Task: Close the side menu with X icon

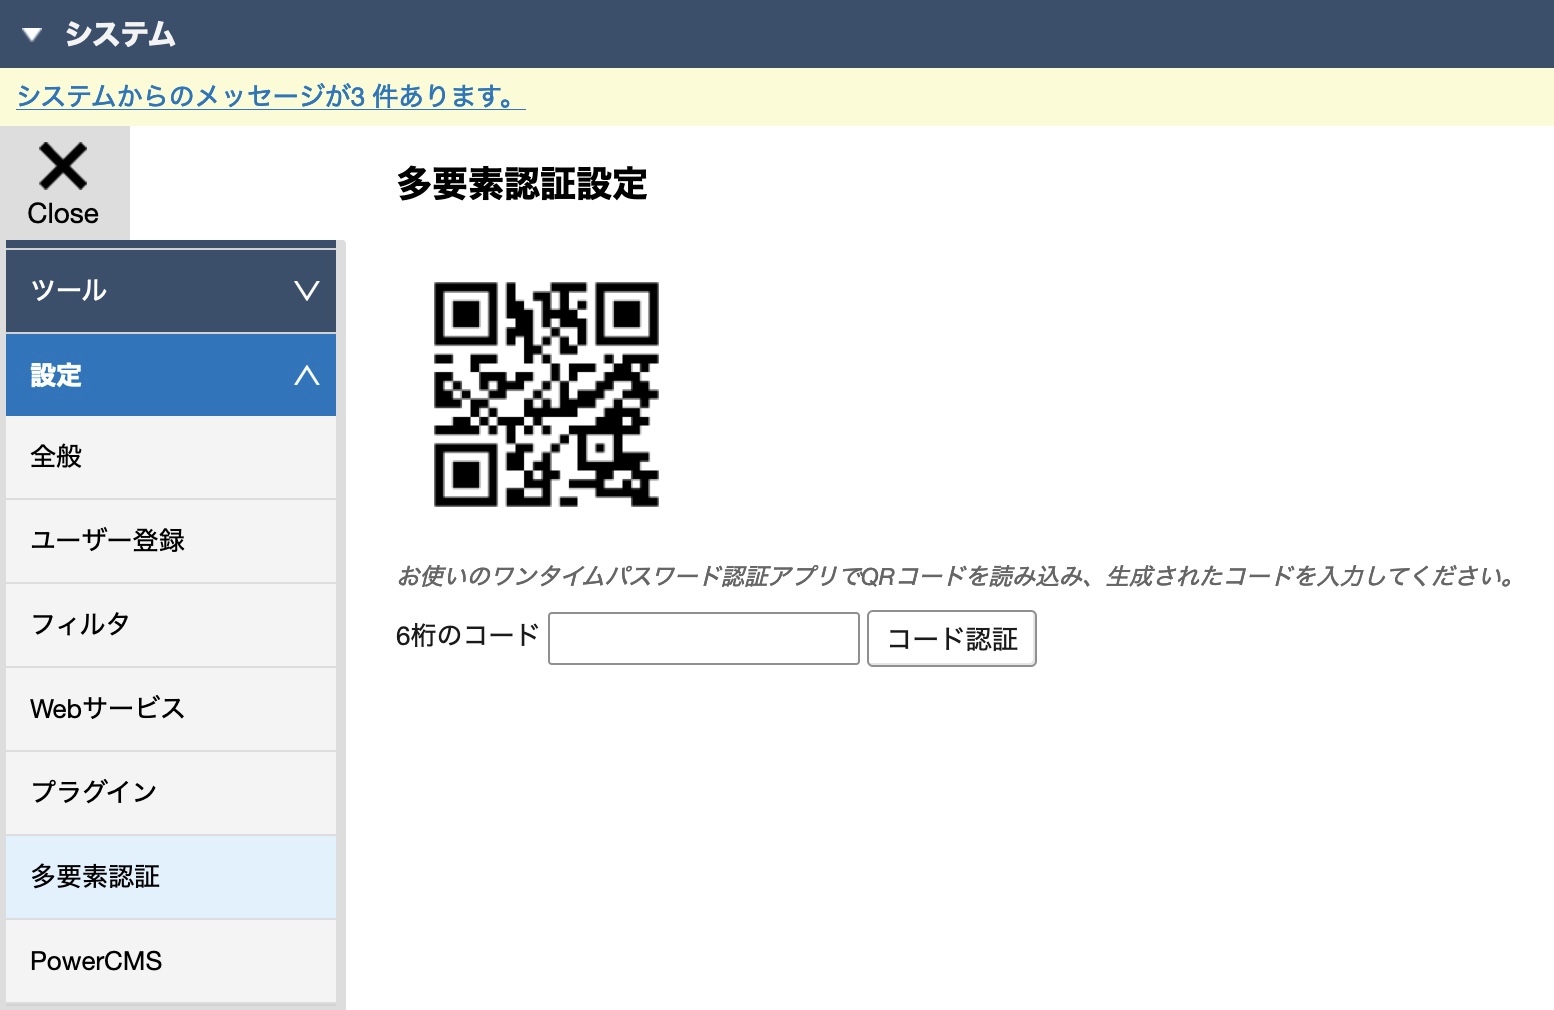Action: tap(64, 184)
